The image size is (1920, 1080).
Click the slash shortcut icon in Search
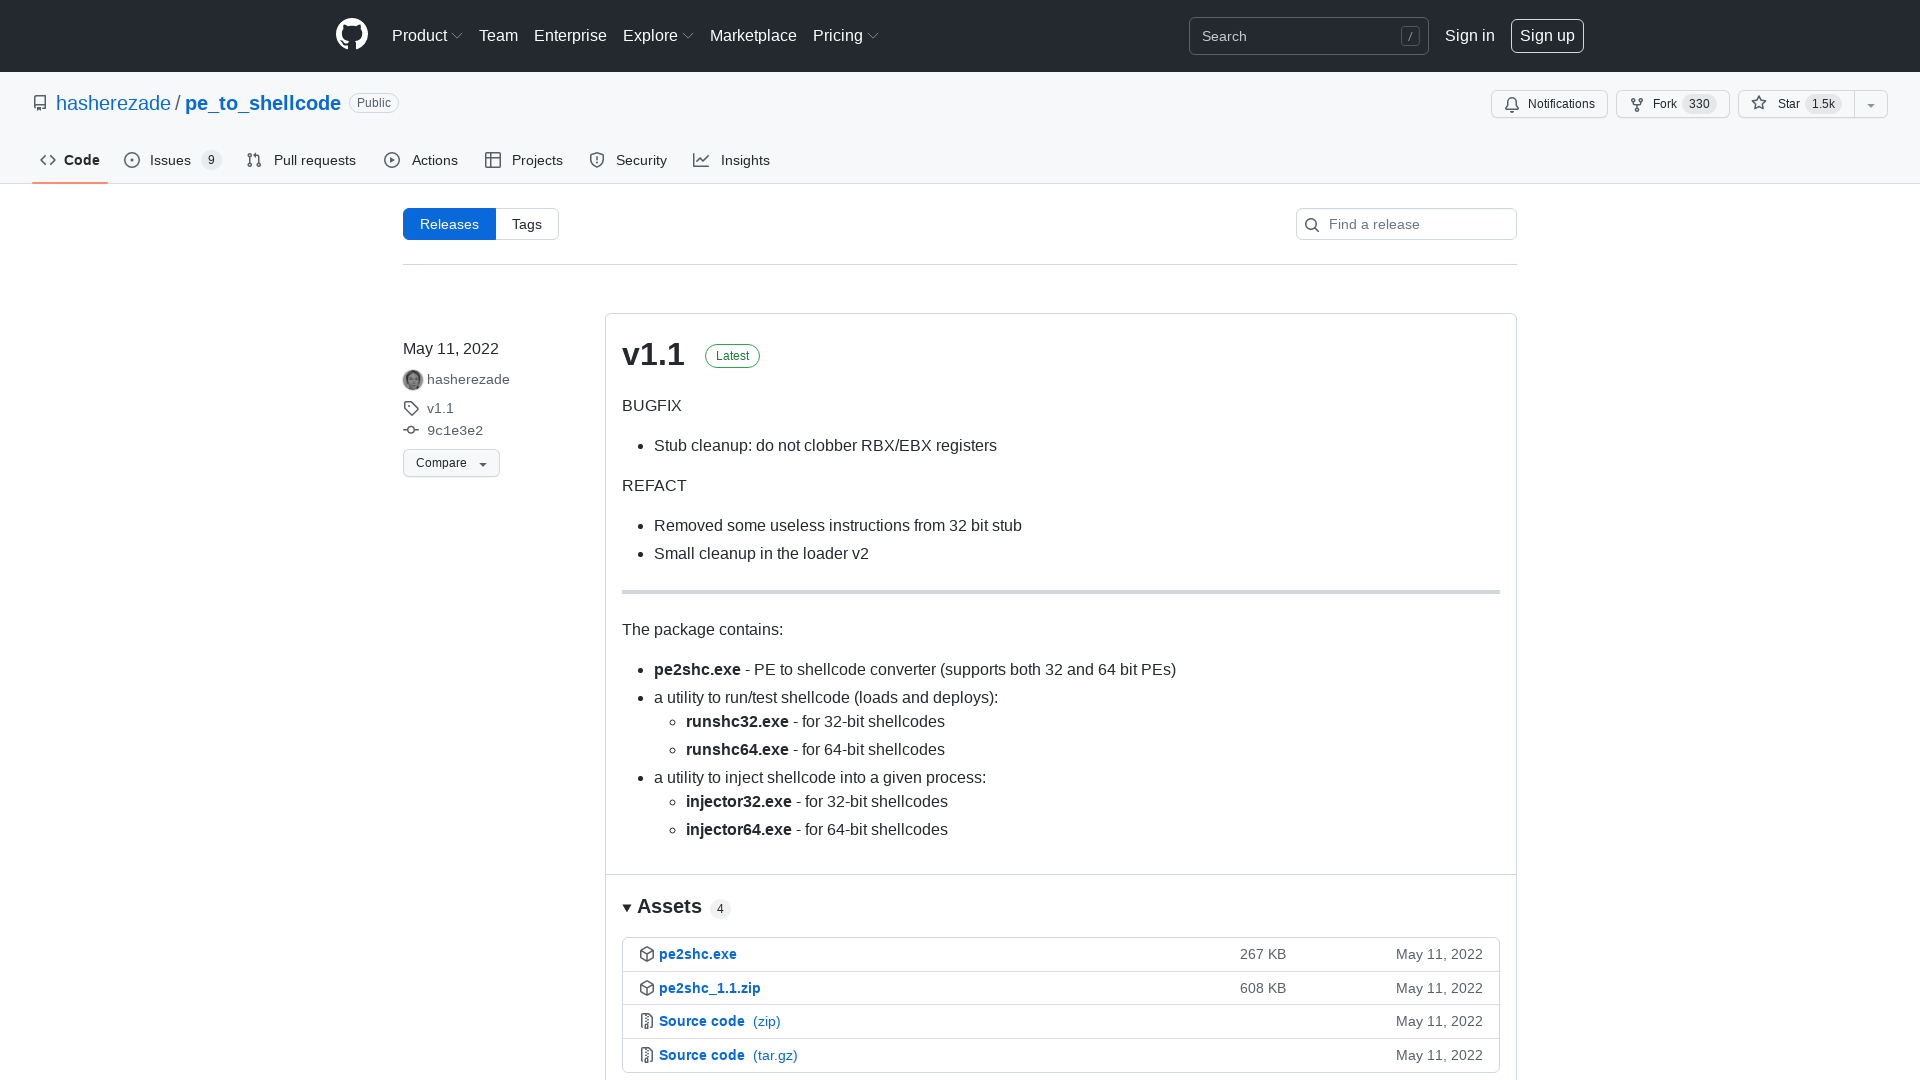(1410, 36)
